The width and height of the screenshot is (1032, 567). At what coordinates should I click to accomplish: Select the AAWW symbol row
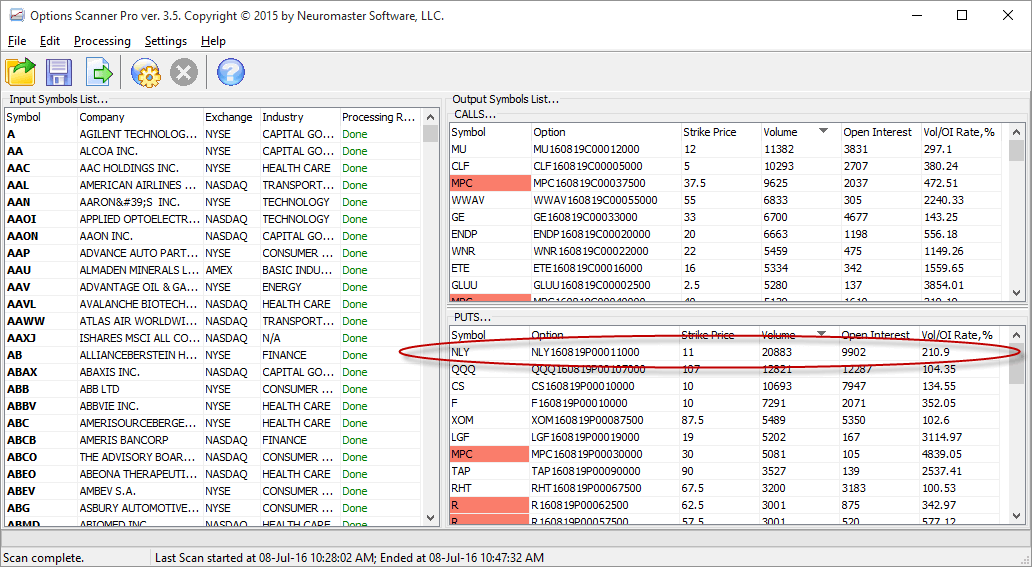[x=213, y=321]
